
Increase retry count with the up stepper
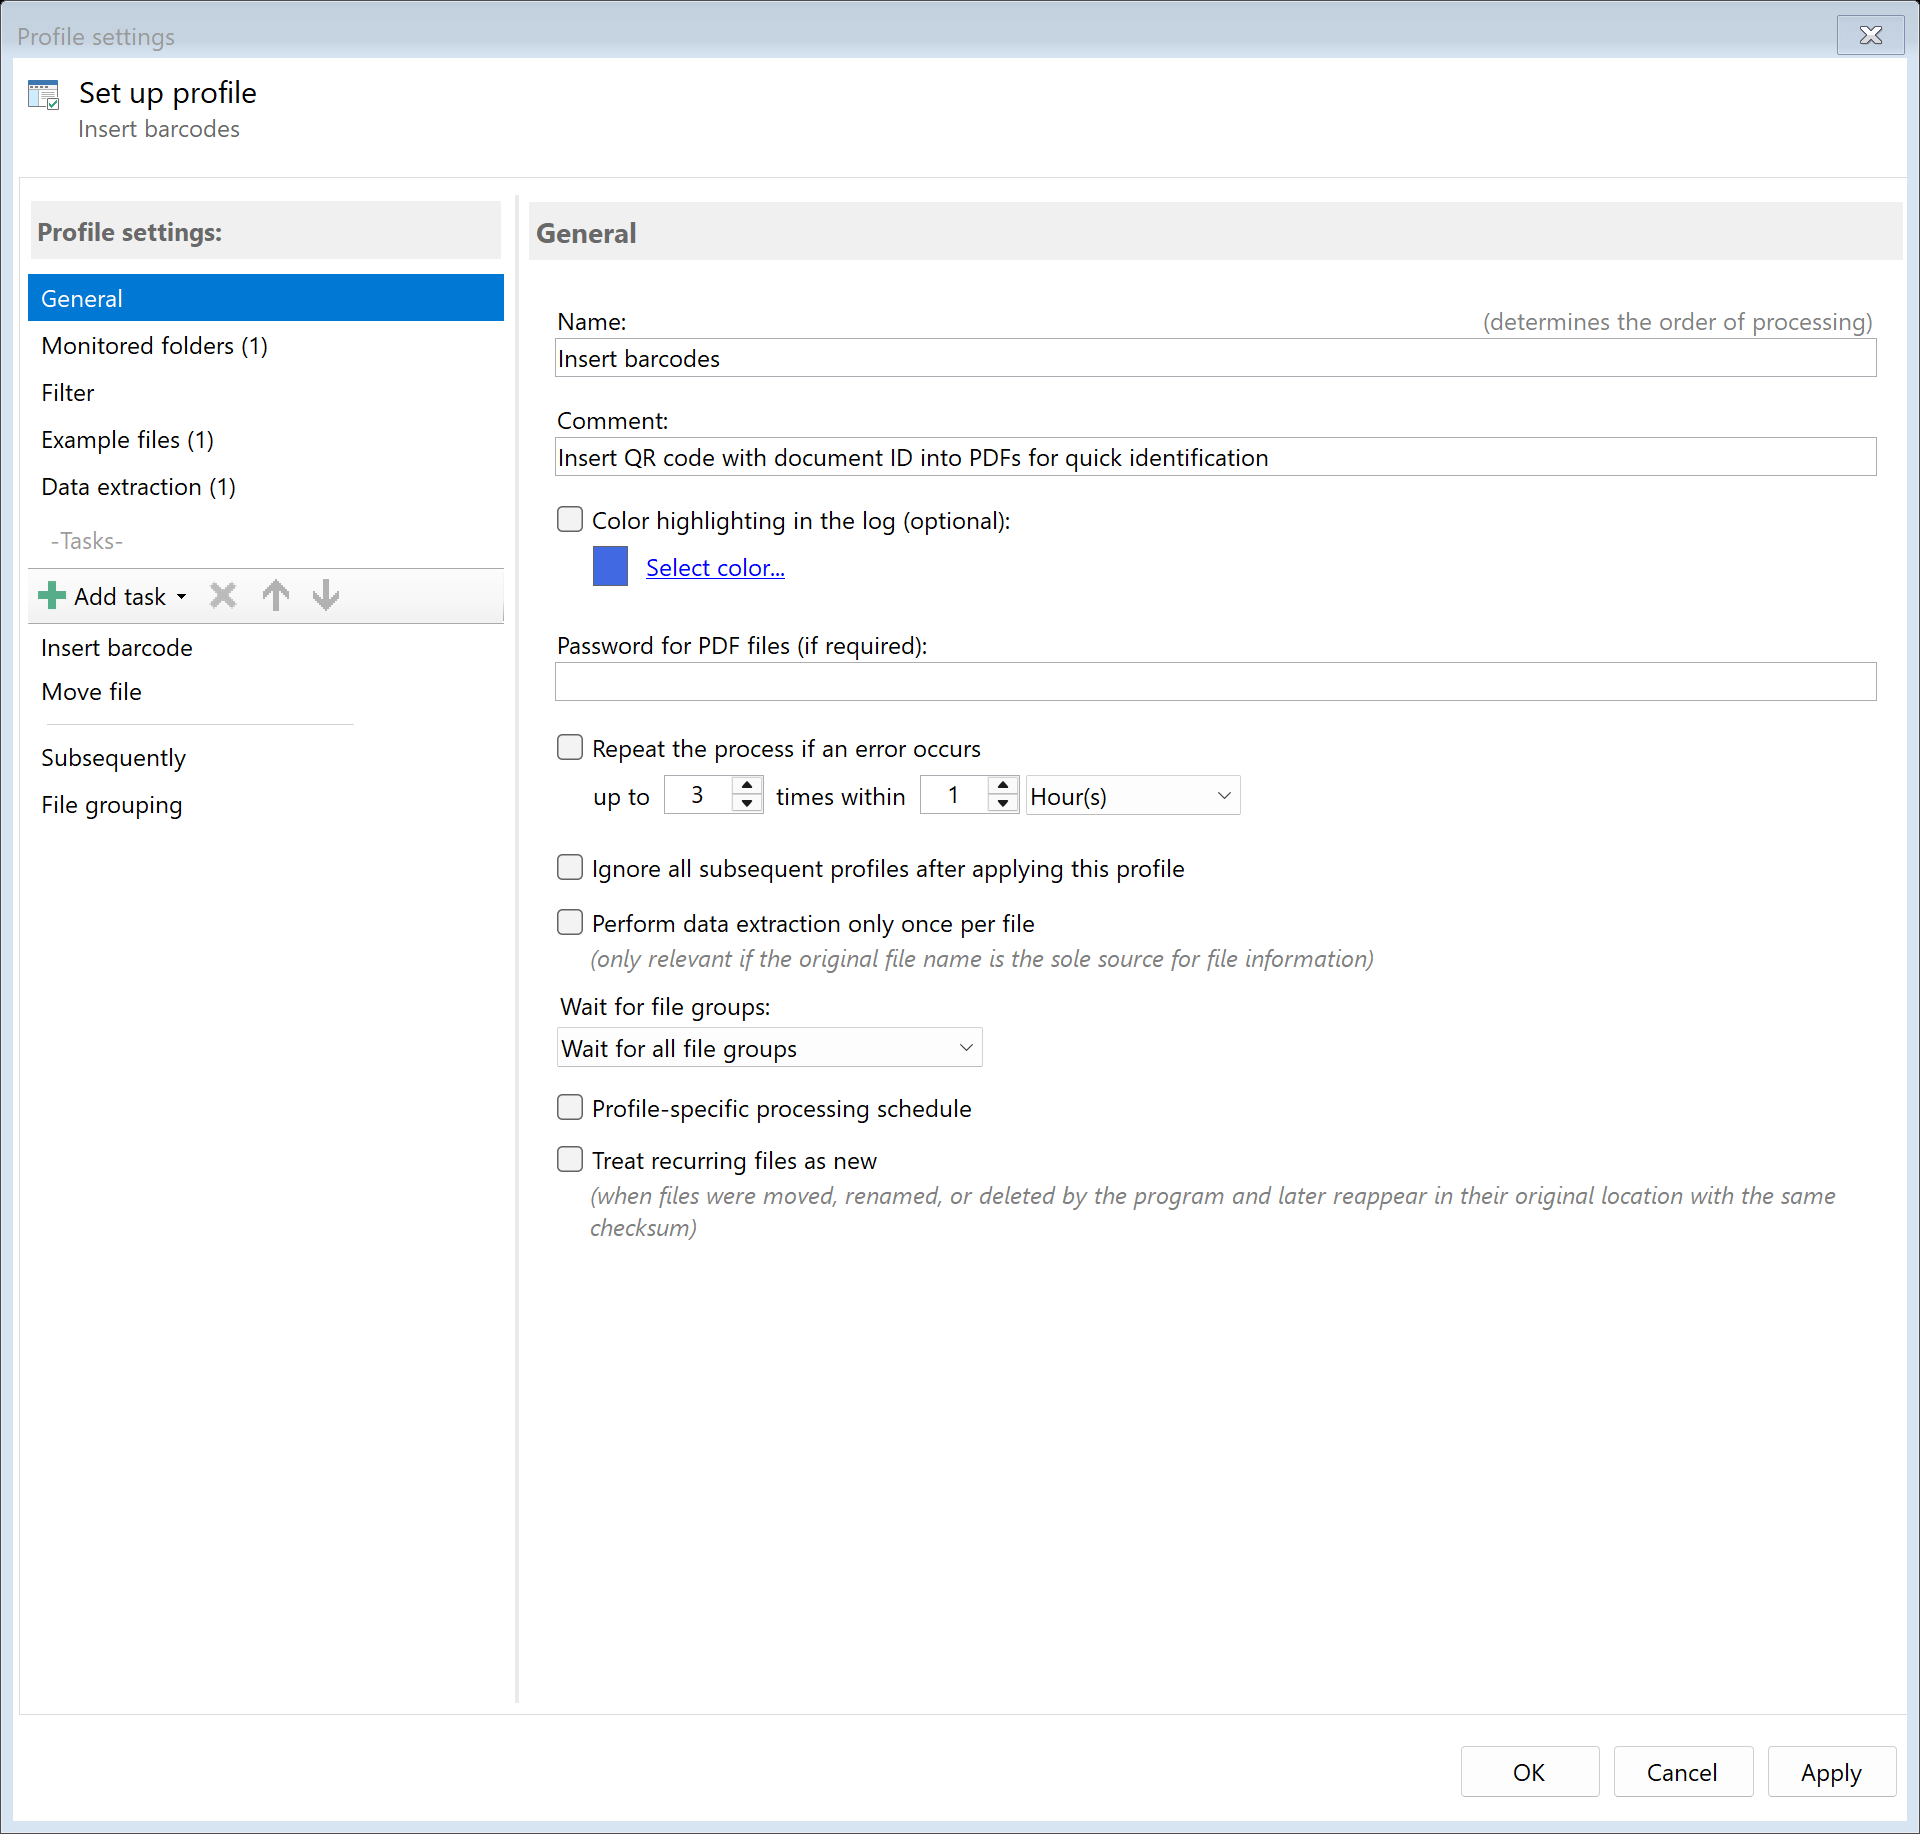(x=745, y=786)
